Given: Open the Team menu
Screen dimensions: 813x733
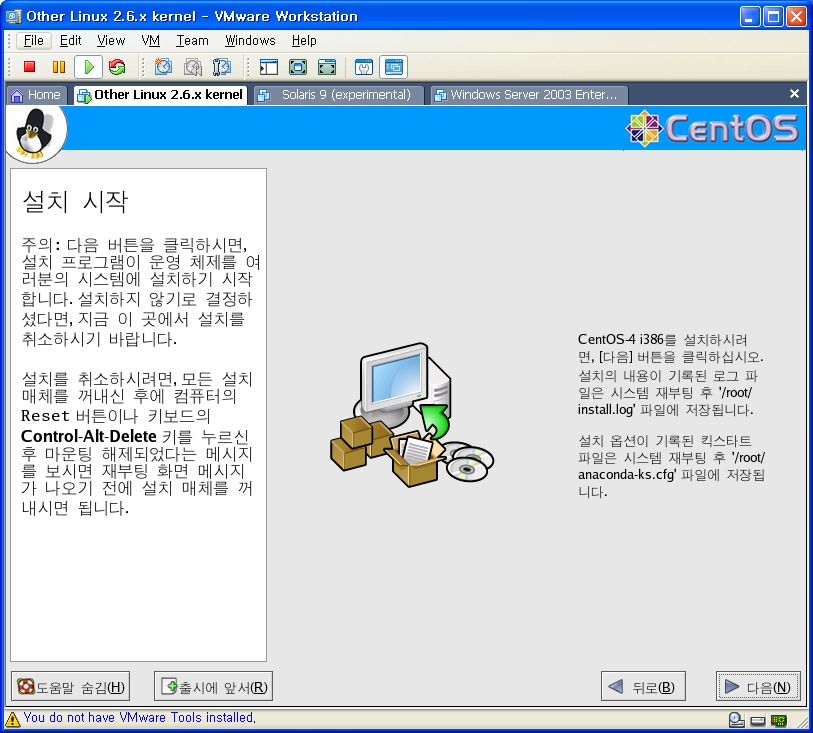Looking at the screenshot, I should (x=192, y=40).
